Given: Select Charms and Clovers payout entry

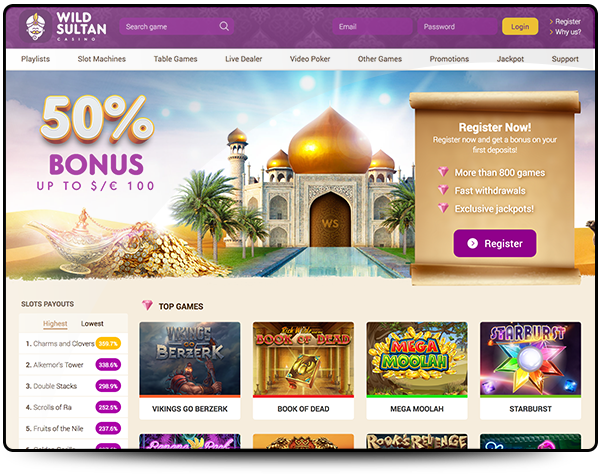Looking at the screenshot, I should click(73, 344).
